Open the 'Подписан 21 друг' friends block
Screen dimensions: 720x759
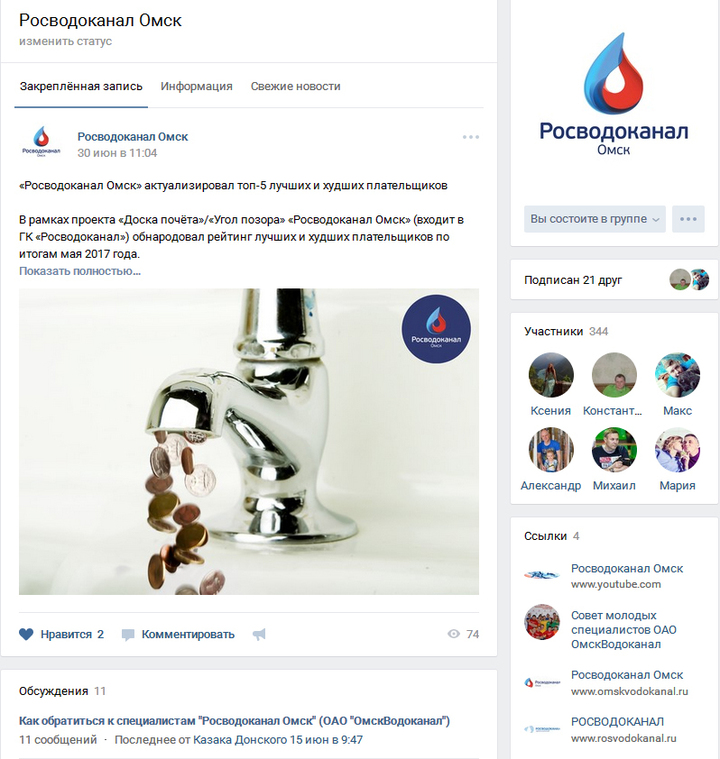click(614, 280)
